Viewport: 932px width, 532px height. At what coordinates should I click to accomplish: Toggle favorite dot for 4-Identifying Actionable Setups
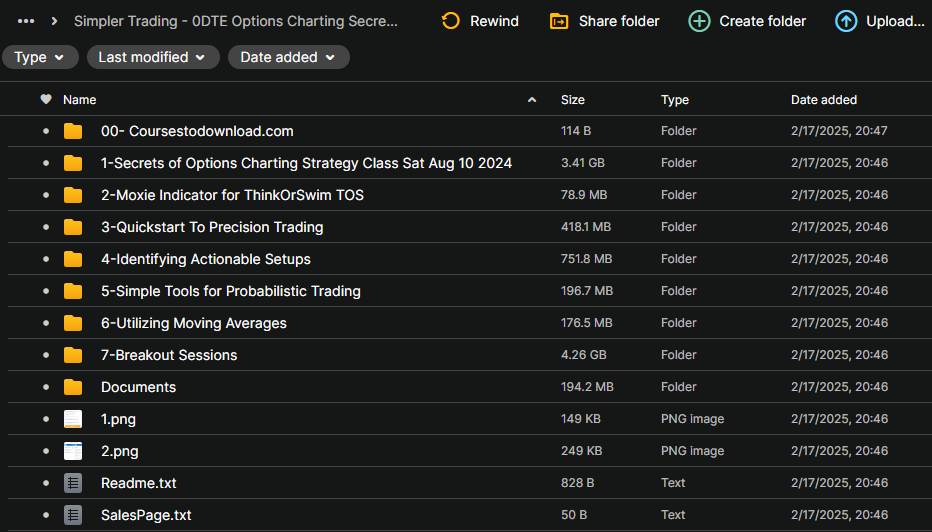pyautogui.click(x=46, y=259)
